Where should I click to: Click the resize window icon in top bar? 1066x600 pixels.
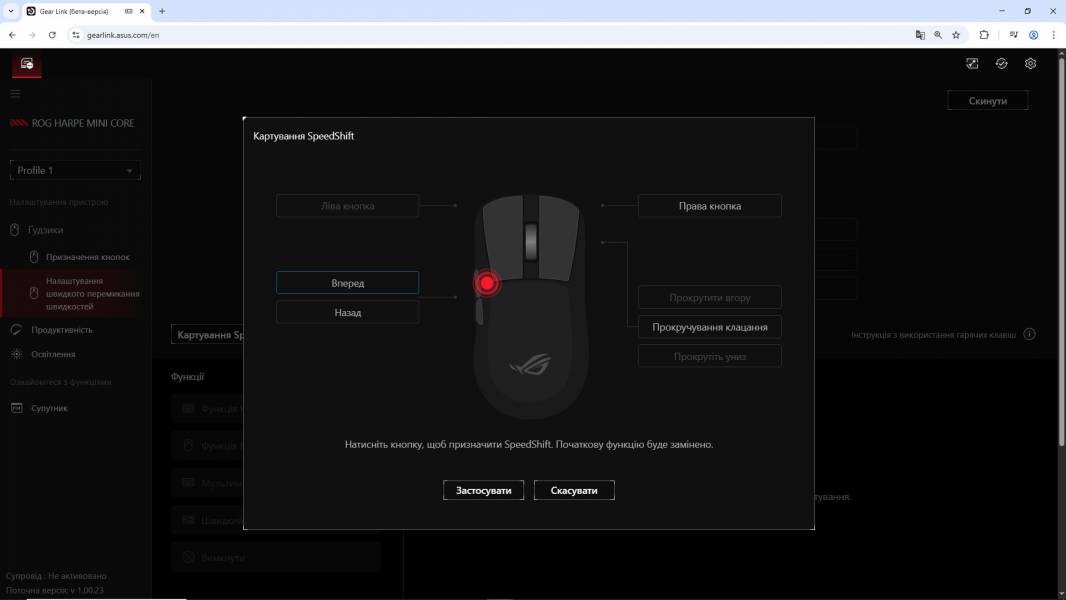pos(971,63)
